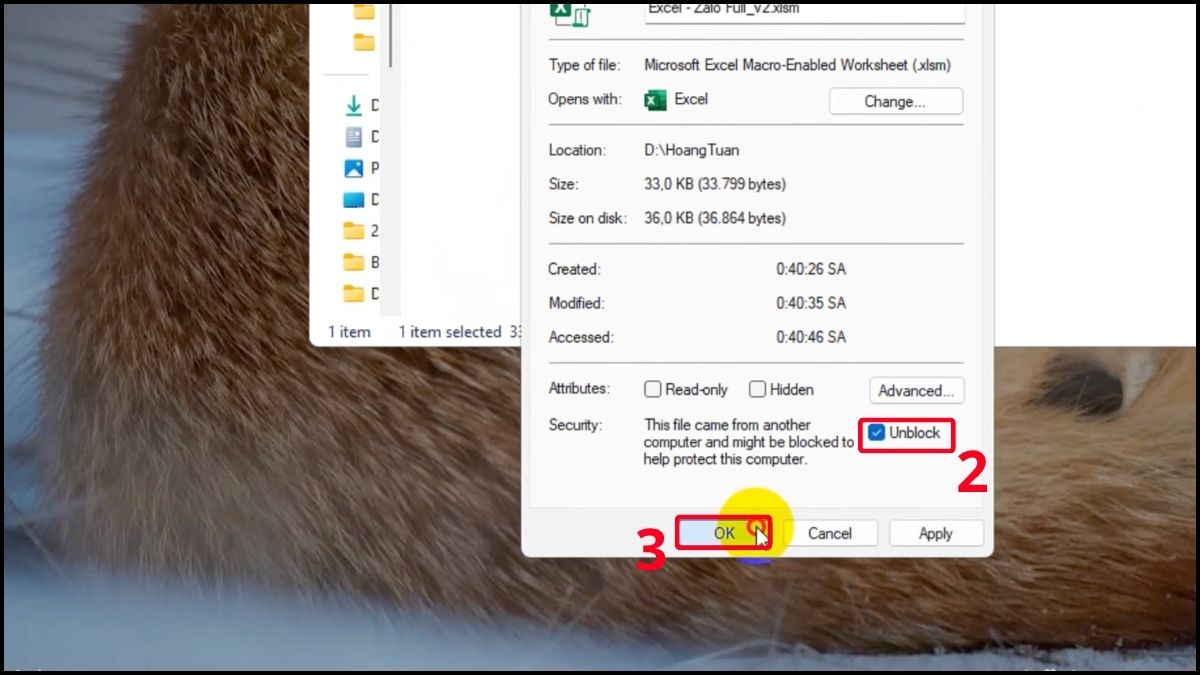Click the Accessed time 0:40:46 SA
The image size is (1200, 675).
tap(811, 337)
